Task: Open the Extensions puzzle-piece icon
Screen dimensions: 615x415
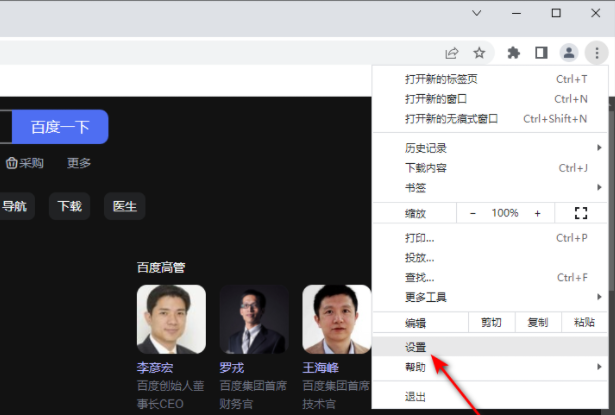Action: pos(513,53)
